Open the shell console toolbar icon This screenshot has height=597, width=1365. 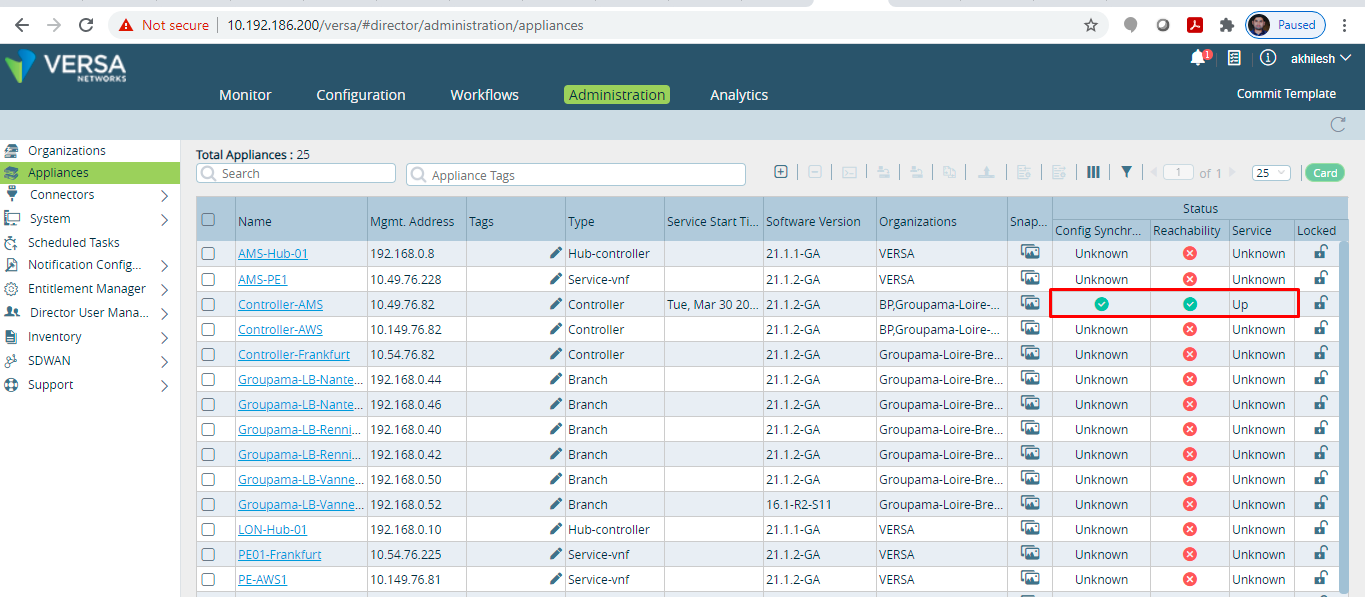(x=849, y=172)
